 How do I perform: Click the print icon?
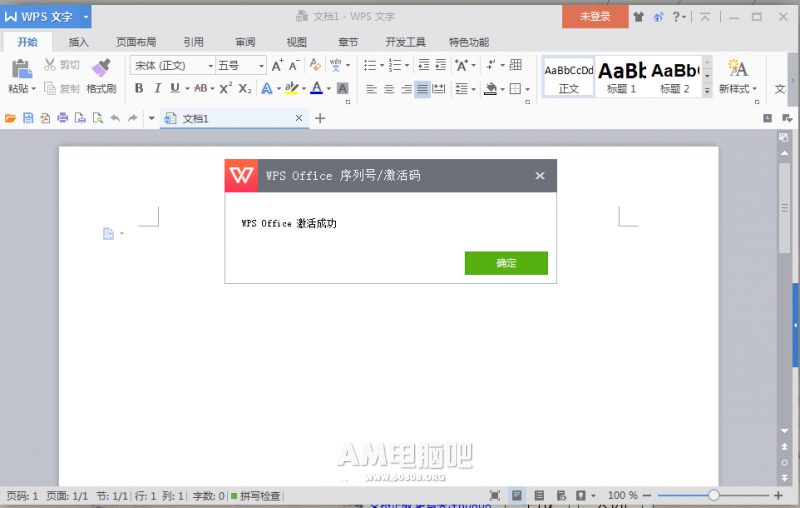pyautogui.click(x=63, y=118)
